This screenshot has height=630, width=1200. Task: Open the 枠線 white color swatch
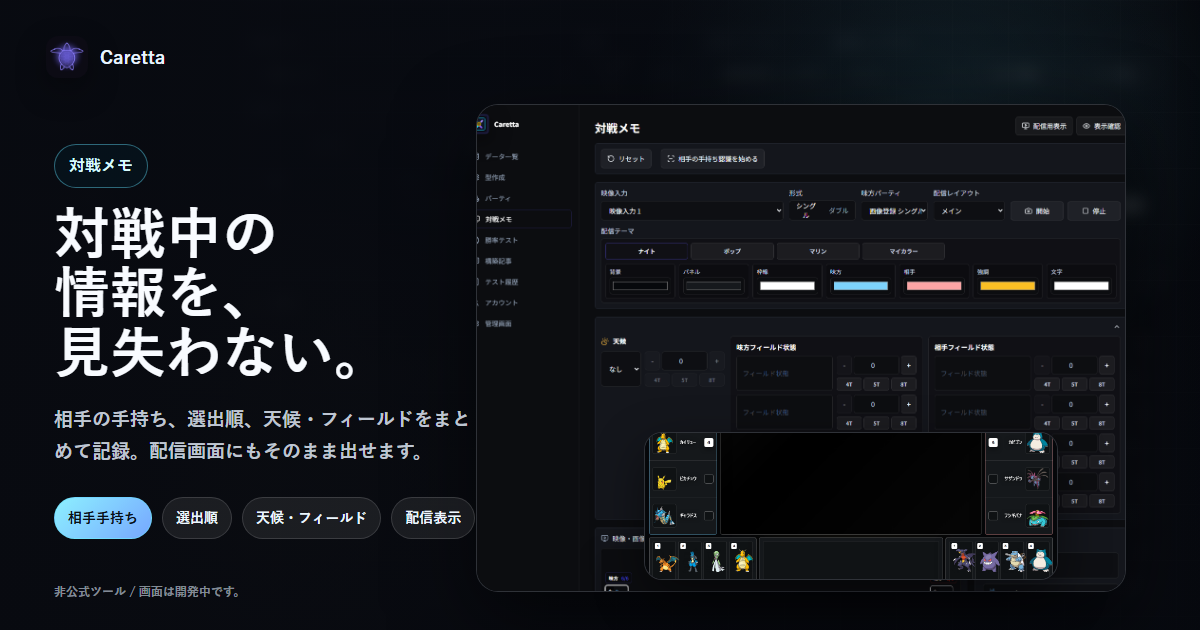coord(787,286)
